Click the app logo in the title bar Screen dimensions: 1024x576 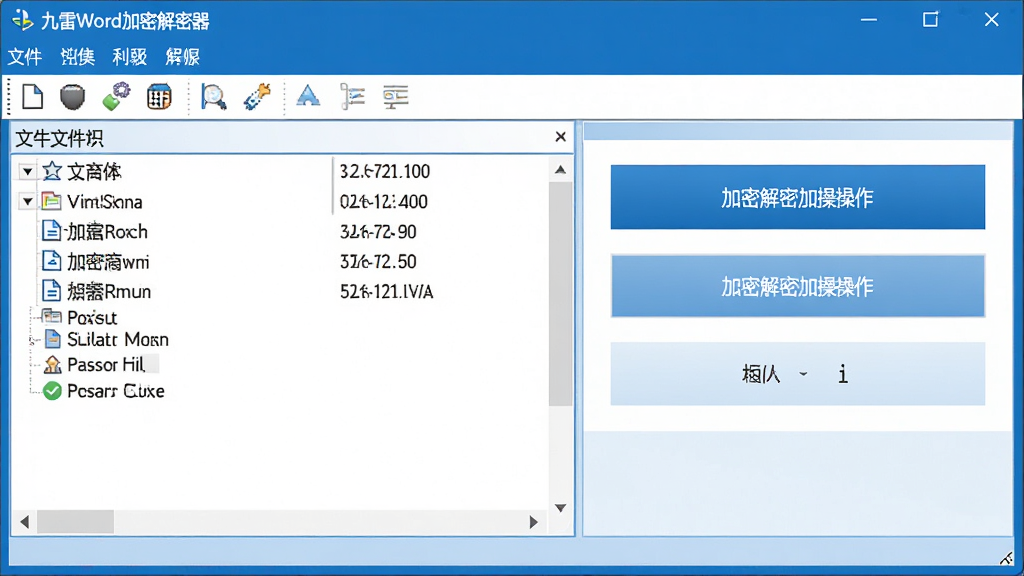click(23, 20)
